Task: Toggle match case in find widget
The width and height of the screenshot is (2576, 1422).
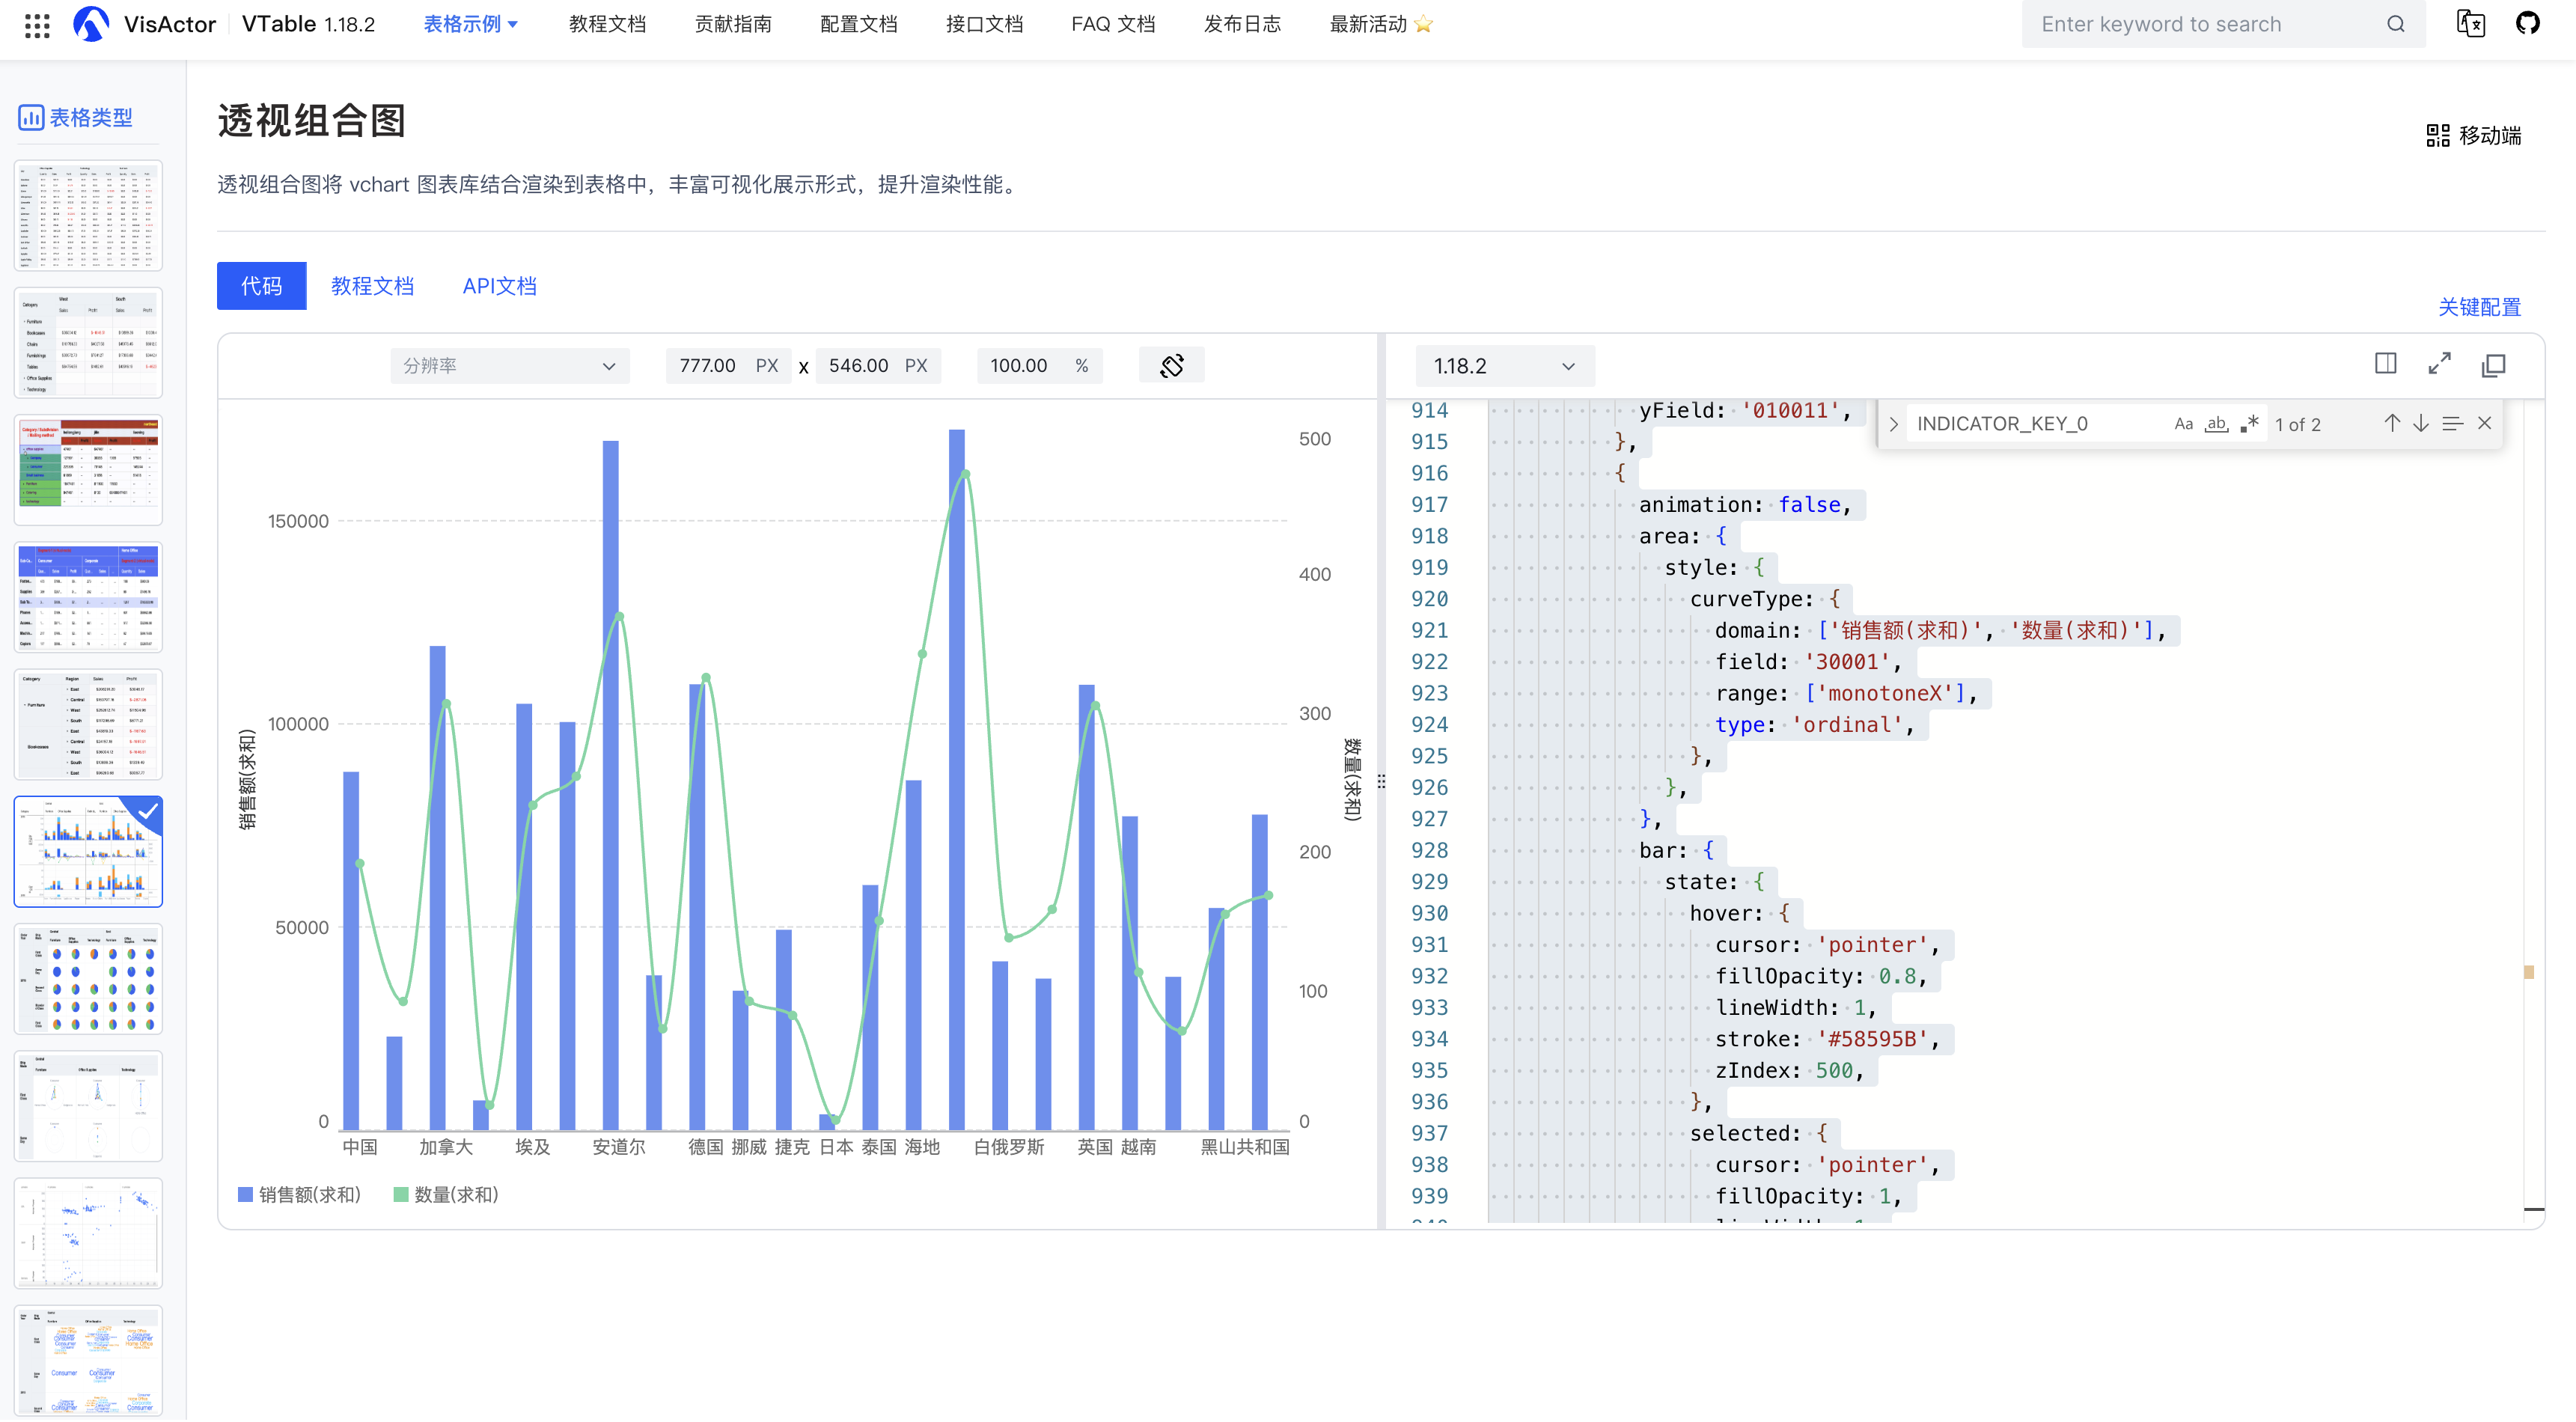Action: coord(2183,424)
